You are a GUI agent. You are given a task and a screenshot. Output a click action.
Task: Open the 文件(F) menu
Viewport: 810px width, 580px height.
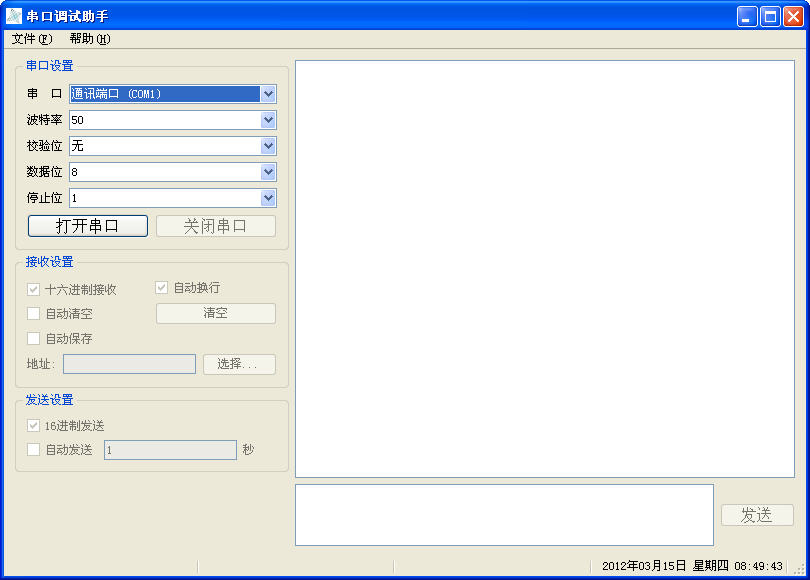pyautogui.click(x=32, y=39)
